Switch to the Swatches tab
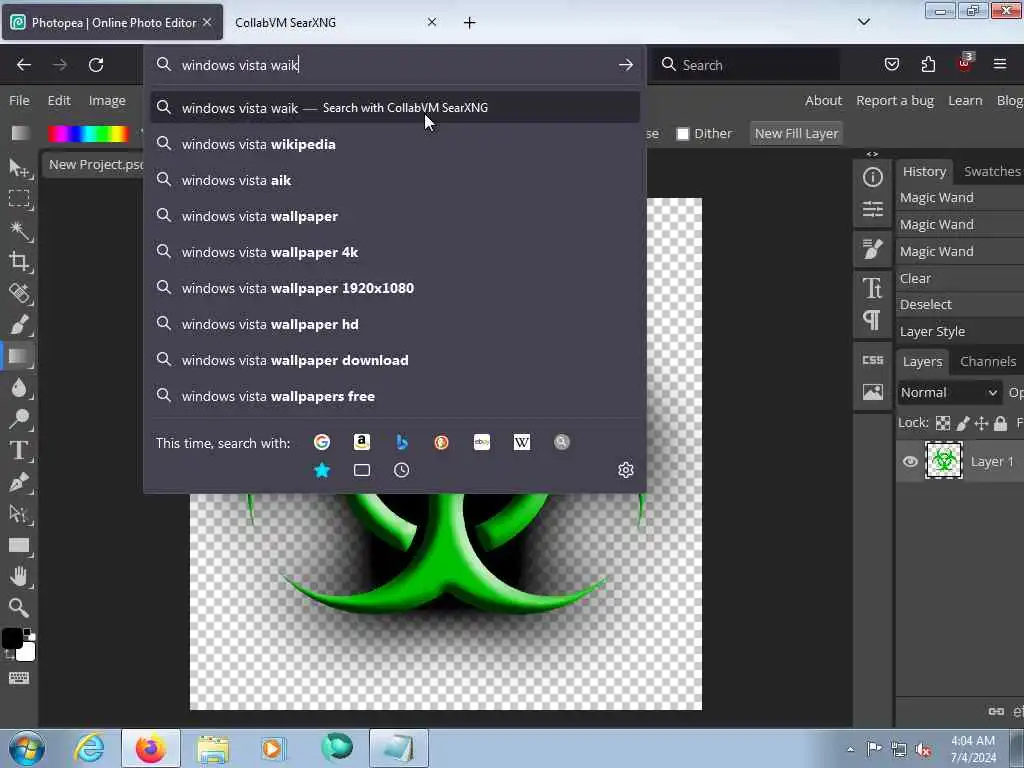 coord(992,171)
